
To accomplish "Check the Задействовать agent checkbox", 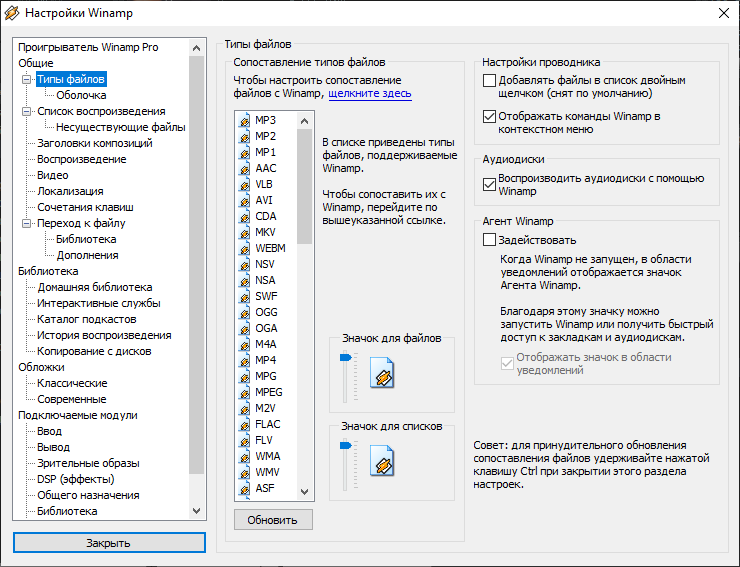I will 489,240.
